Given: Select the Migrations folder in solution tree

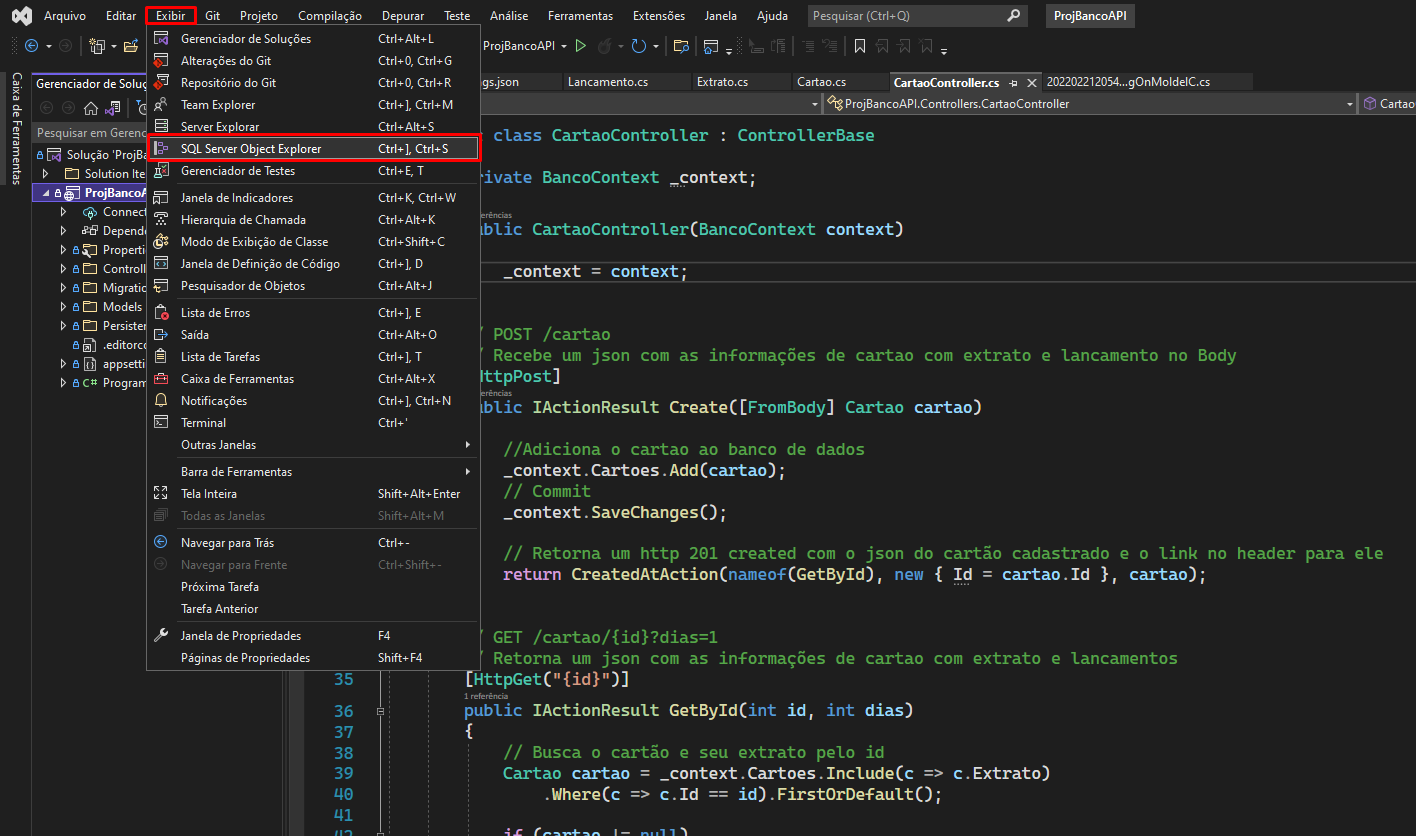Looking at the screenshot, I should pyautogui.click(x=125, y=288).
